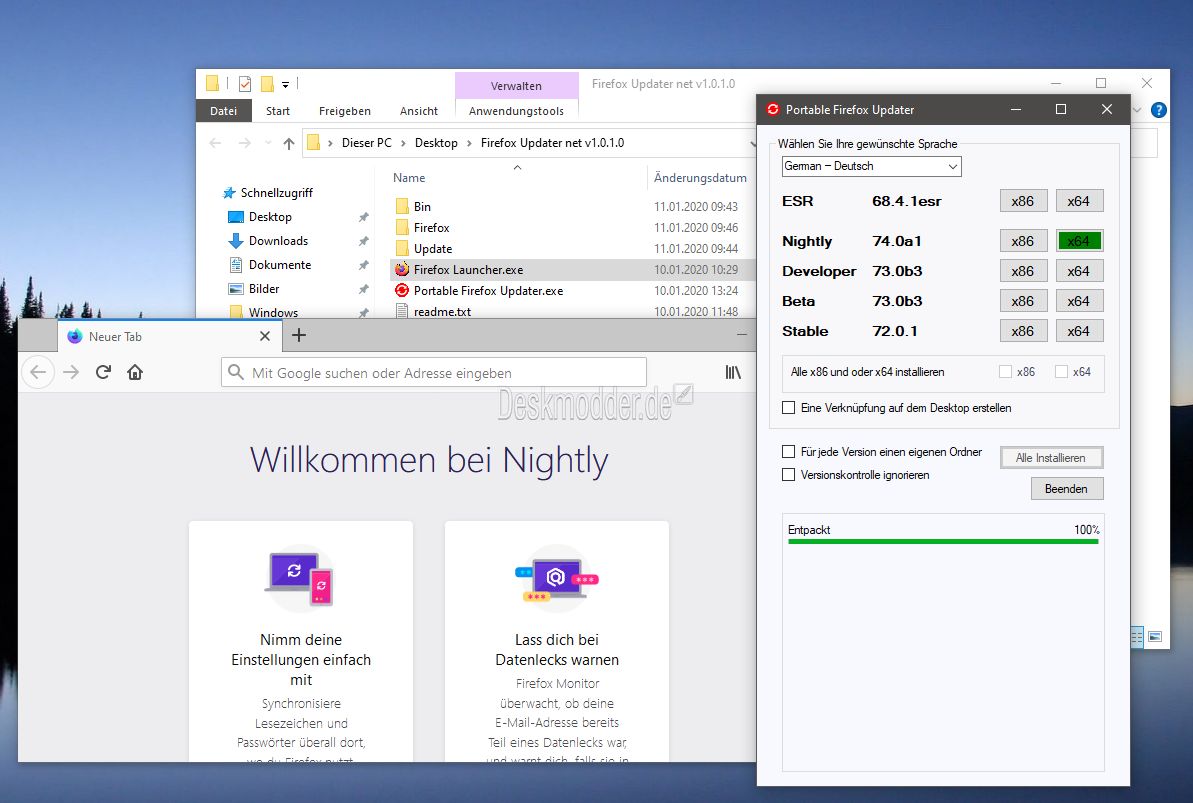Screen dimensions: 1193x803
Task: Download Developer x64 version
Action: [1079, 271]
